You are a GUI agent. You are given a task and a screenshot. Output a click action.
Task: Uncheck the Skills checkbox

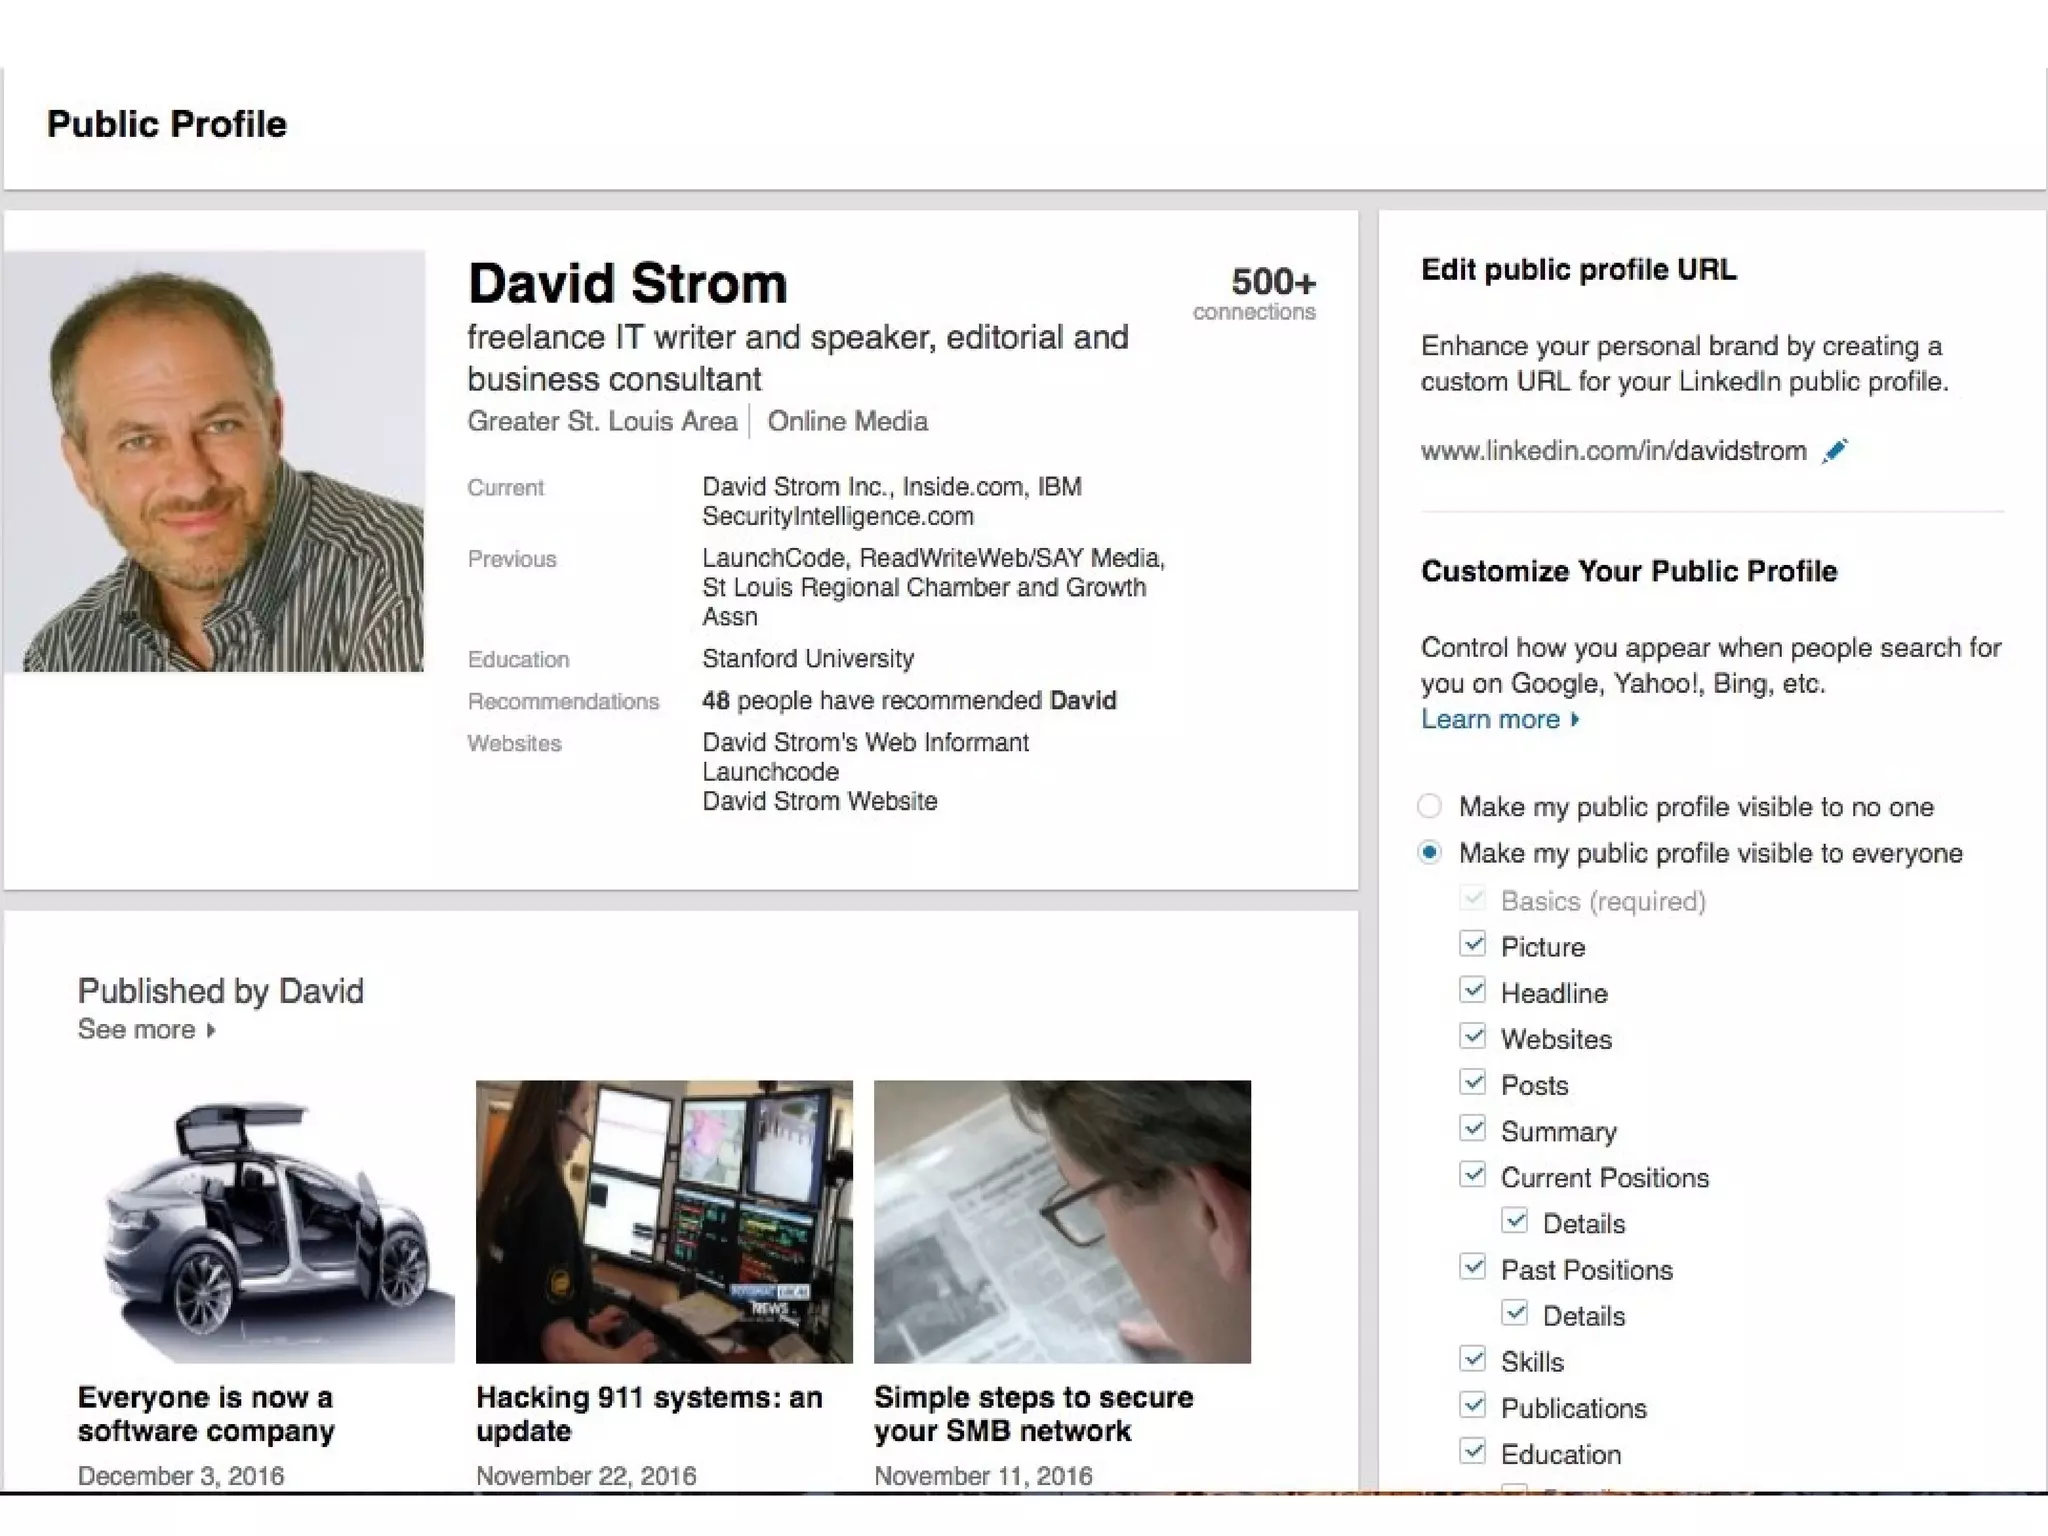tap(1472, 1359)
